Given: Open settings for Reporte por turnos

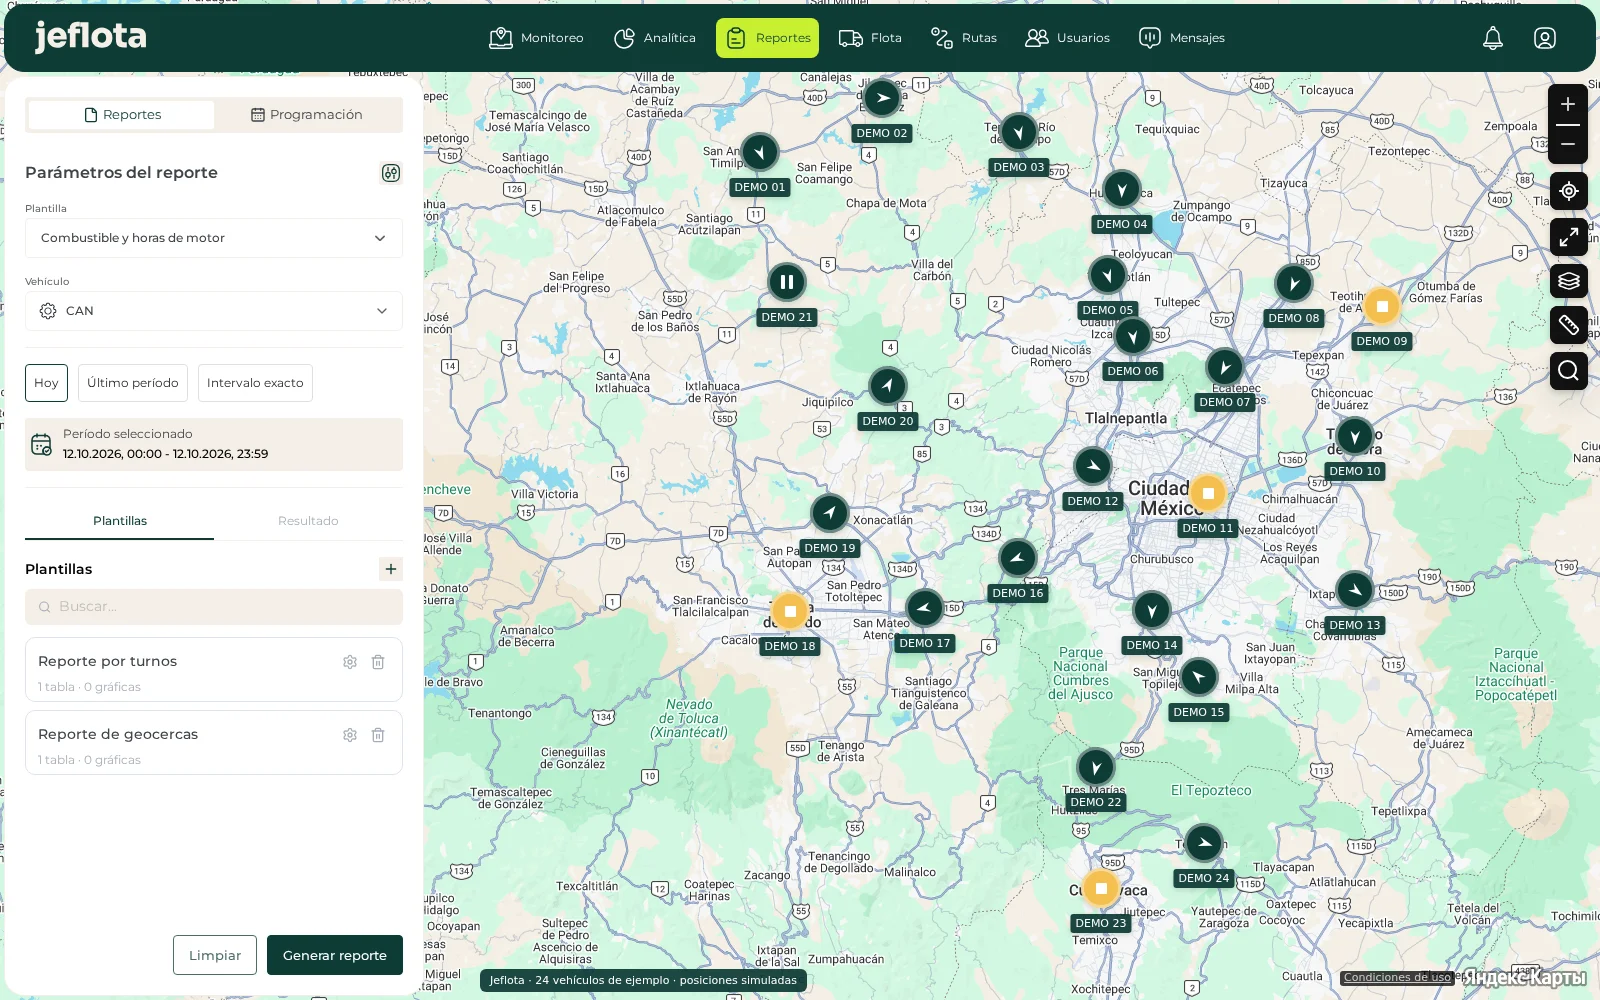Looking at the screenshot, I should [350, 662].
